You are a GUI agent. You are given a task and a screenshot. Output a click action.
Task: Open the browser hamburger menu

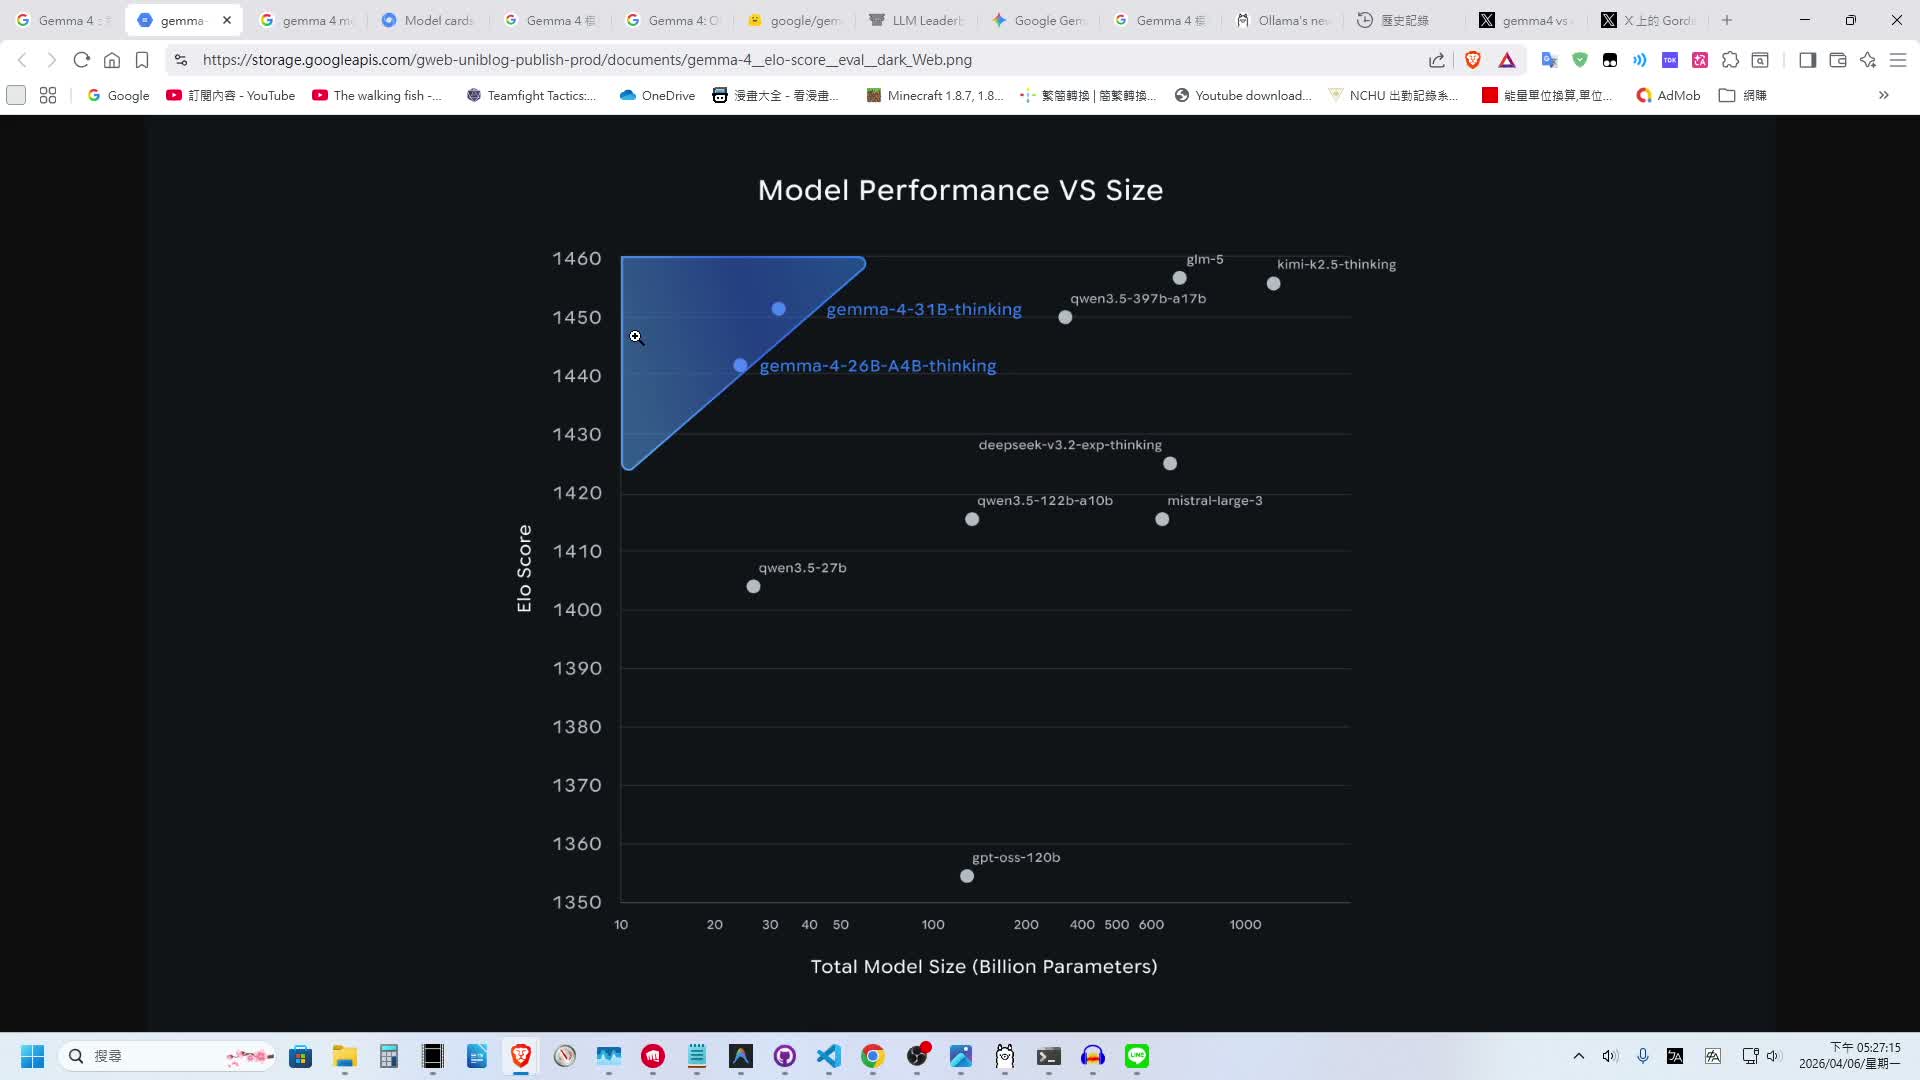pos(1898,60)
